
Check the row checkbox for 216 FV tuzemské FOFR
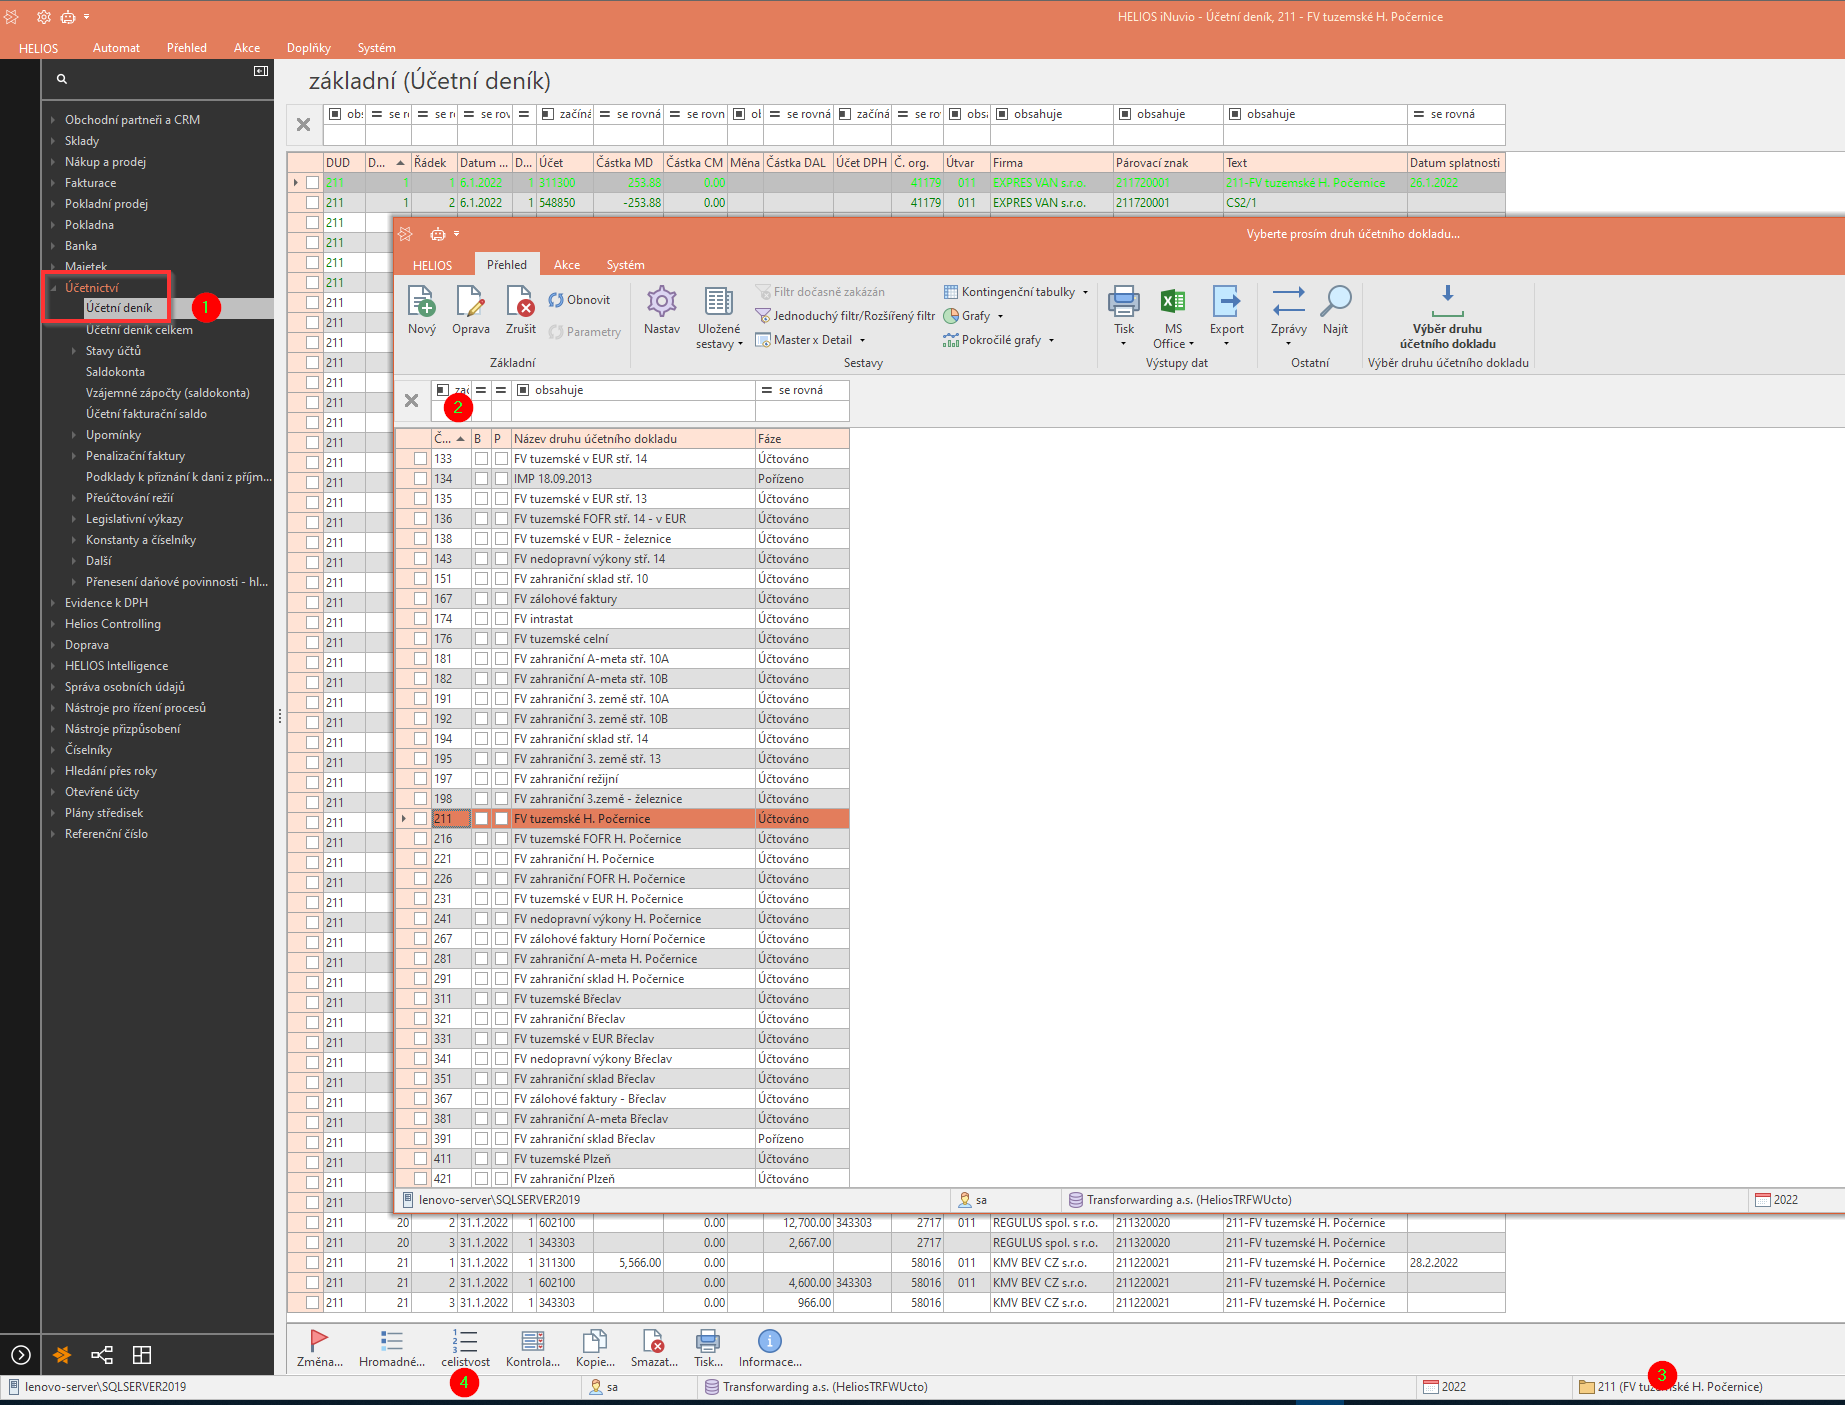[420, 839]
